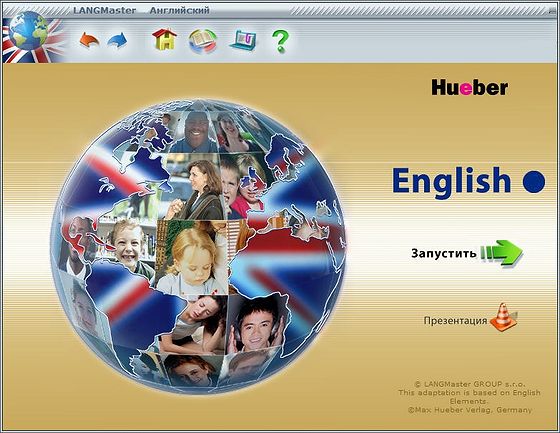This screenshot has height=433, width=560.
Task: Open the dictionary book icon
Action: click(202, 41)
